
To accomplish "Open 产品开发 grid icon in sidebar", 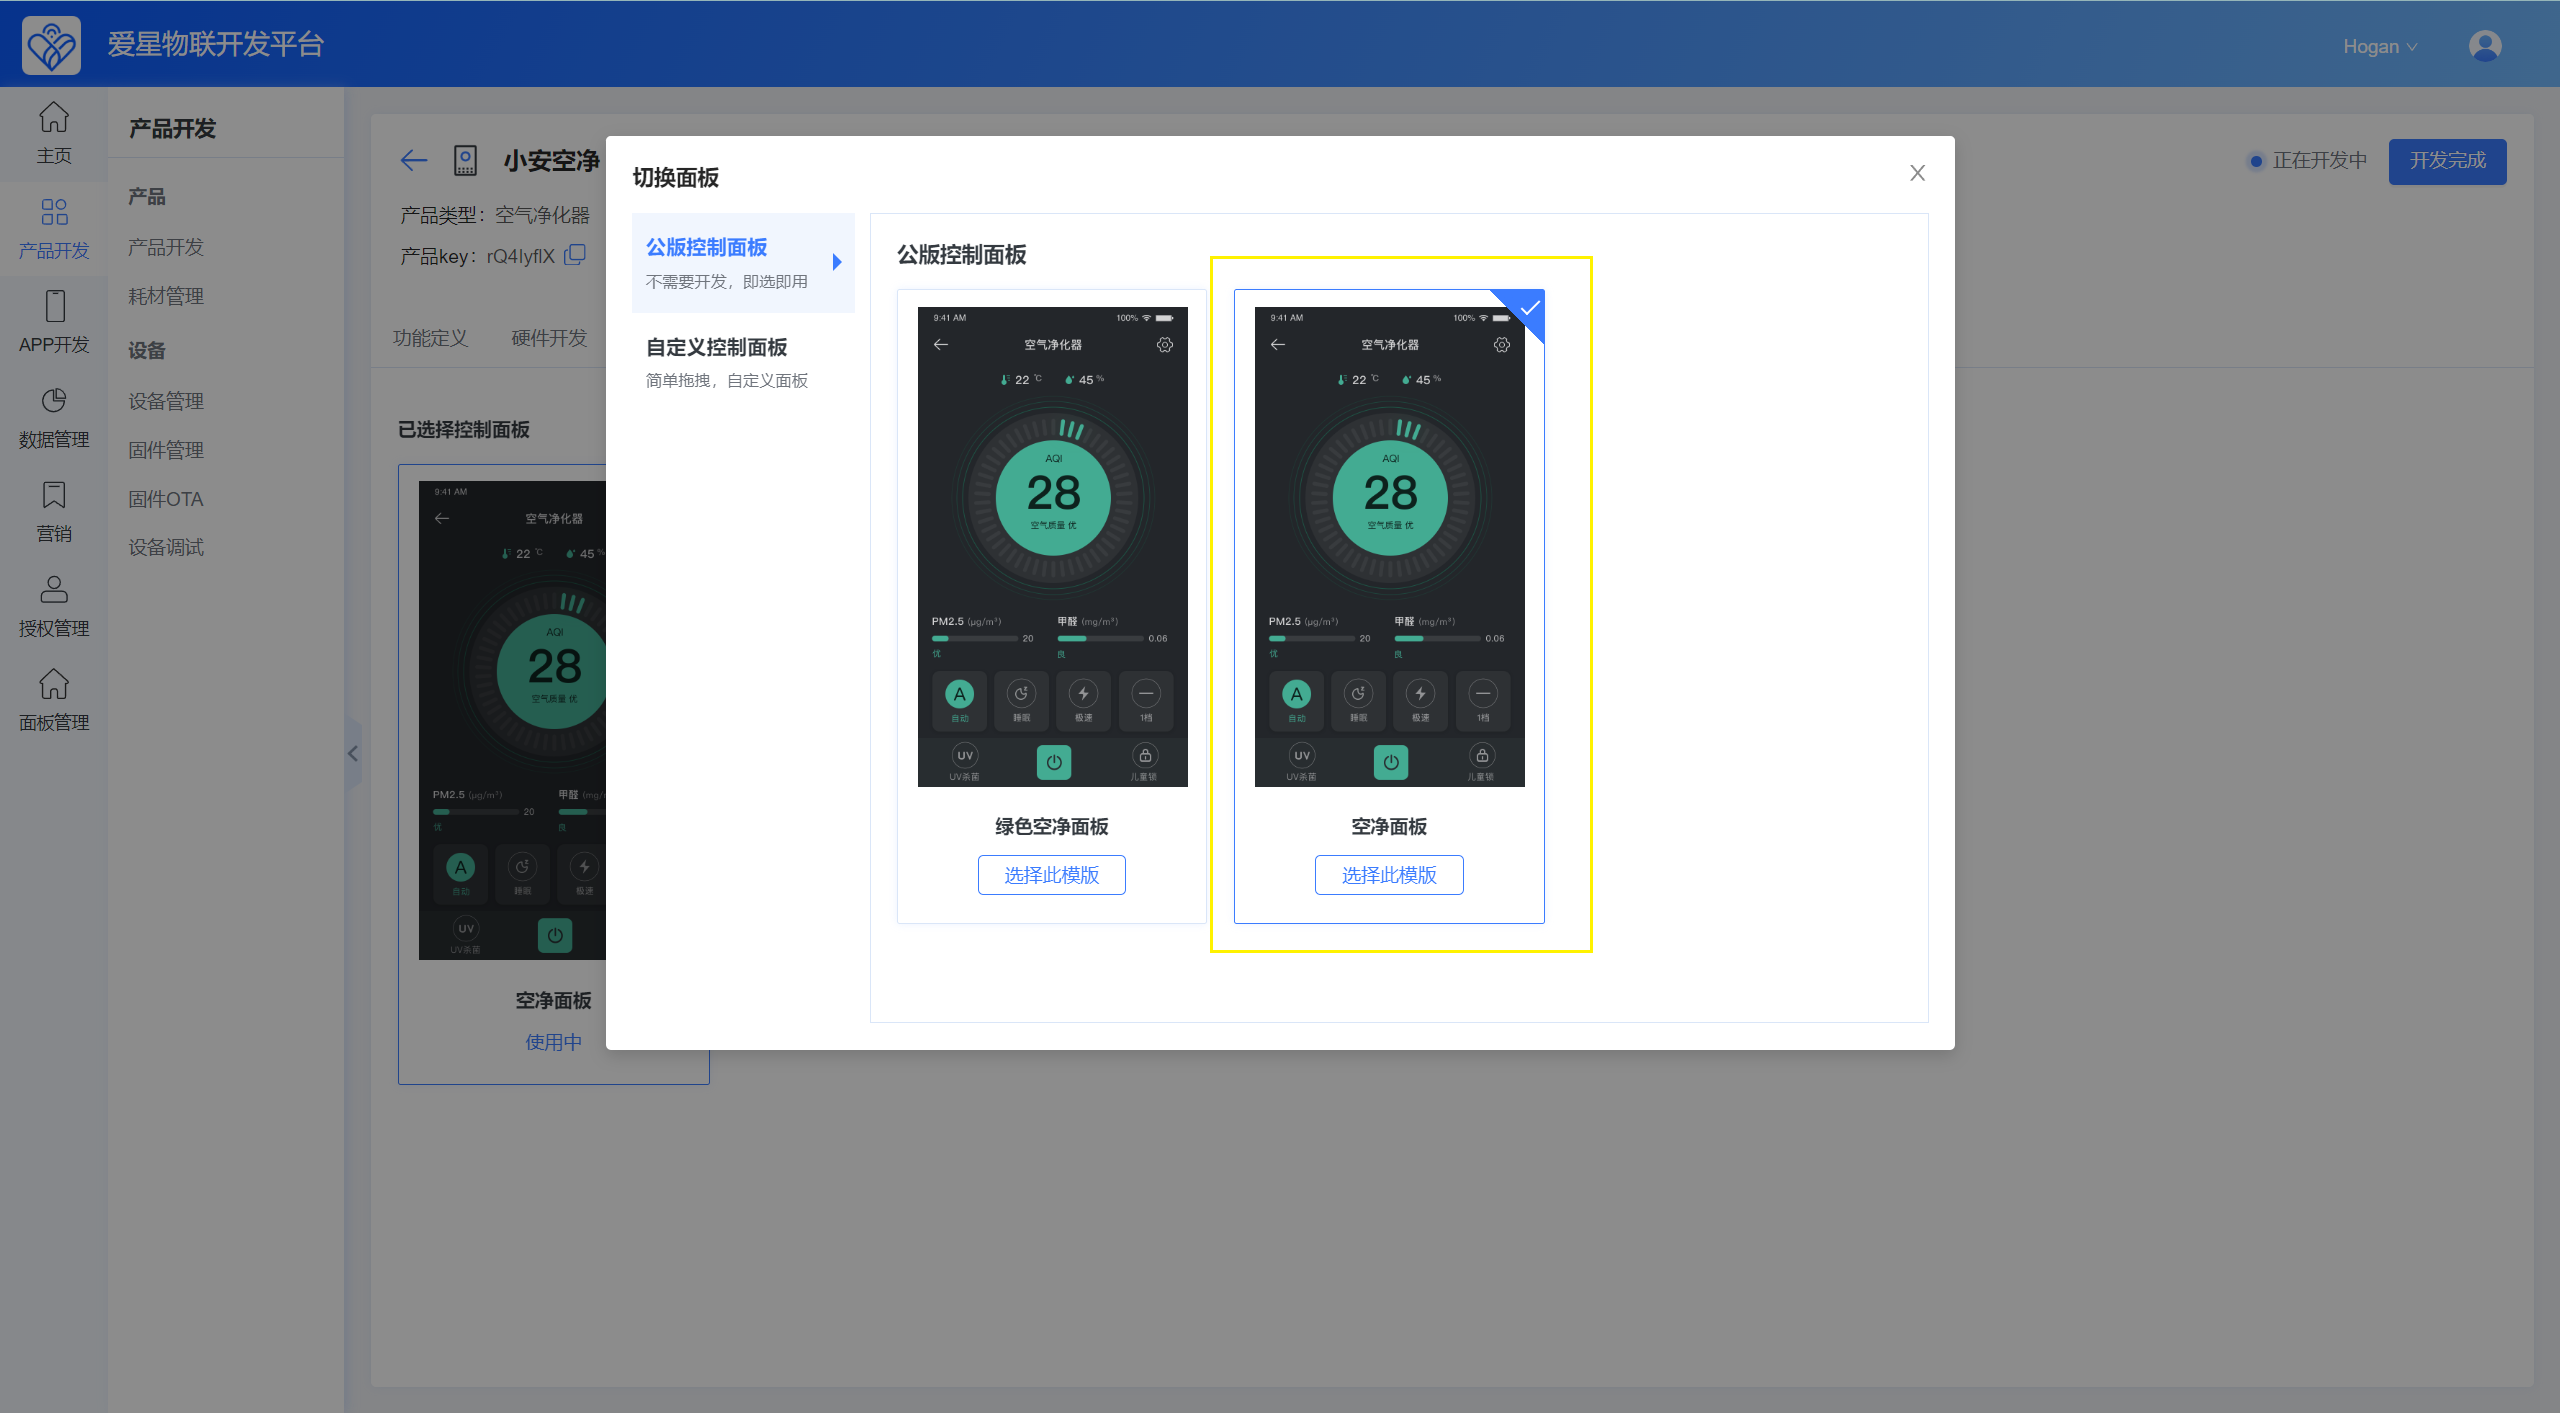I will click(54, 212).
